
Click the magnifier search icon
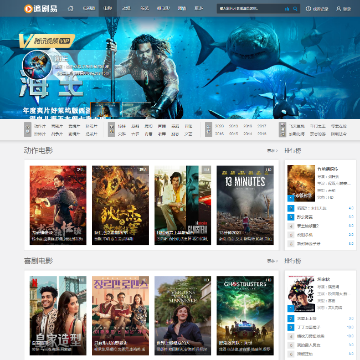click(295, 9)
